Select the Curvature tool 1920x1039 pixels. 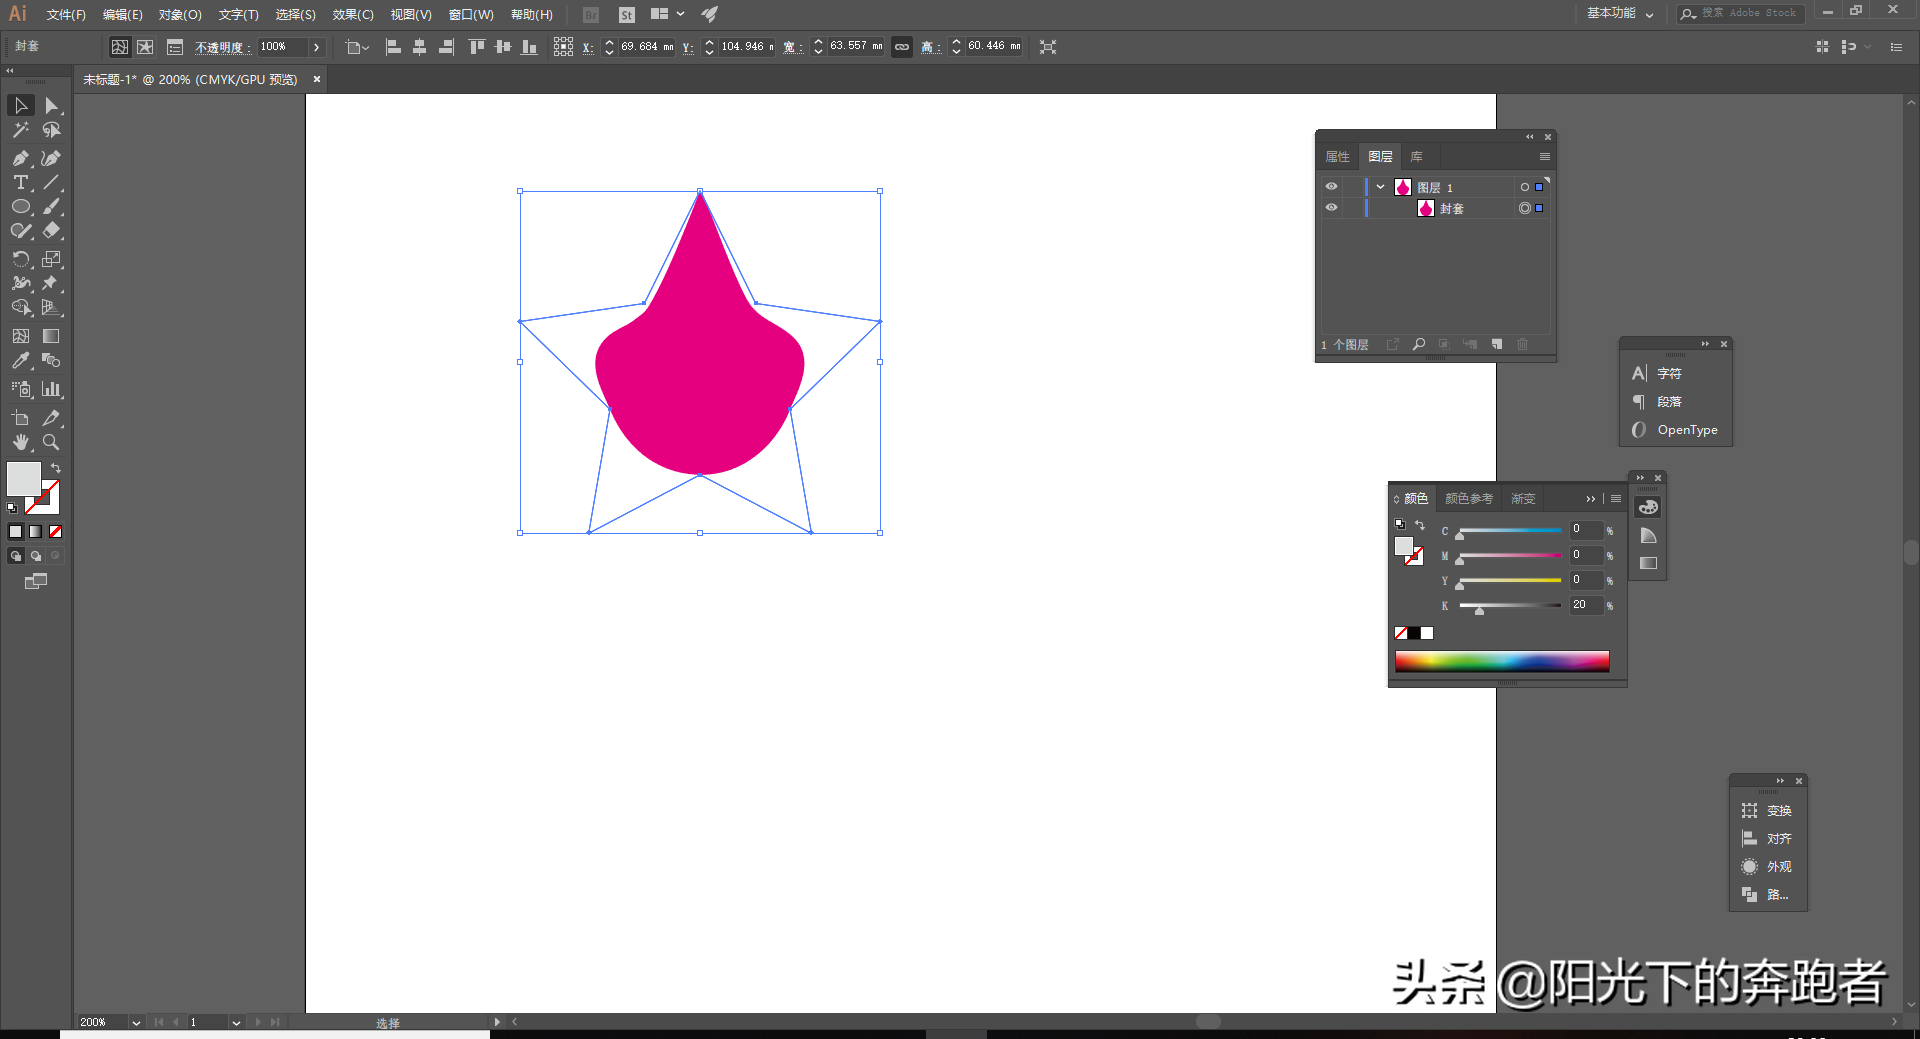coord(51,158)
